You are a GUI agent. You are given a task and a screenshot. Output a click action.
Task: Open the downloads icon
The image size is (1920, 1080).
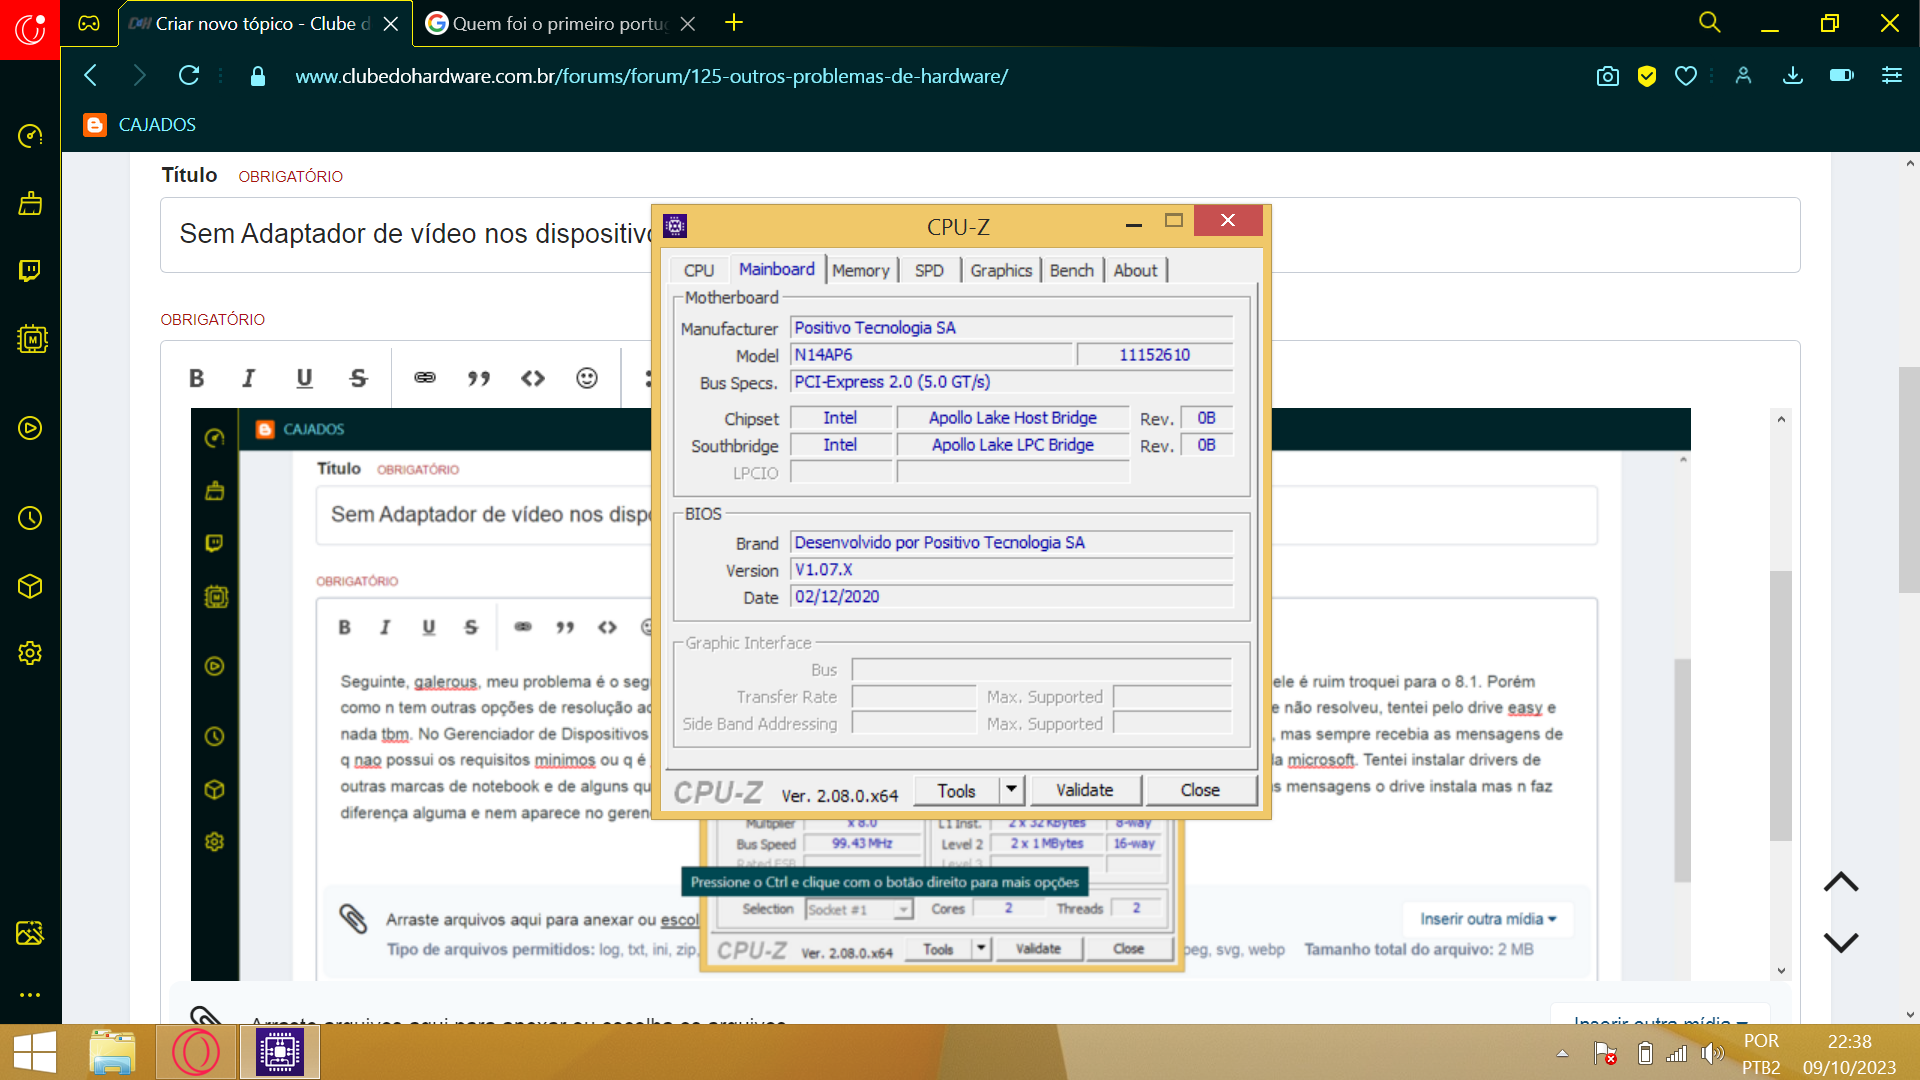click(x=1793, y=76)
